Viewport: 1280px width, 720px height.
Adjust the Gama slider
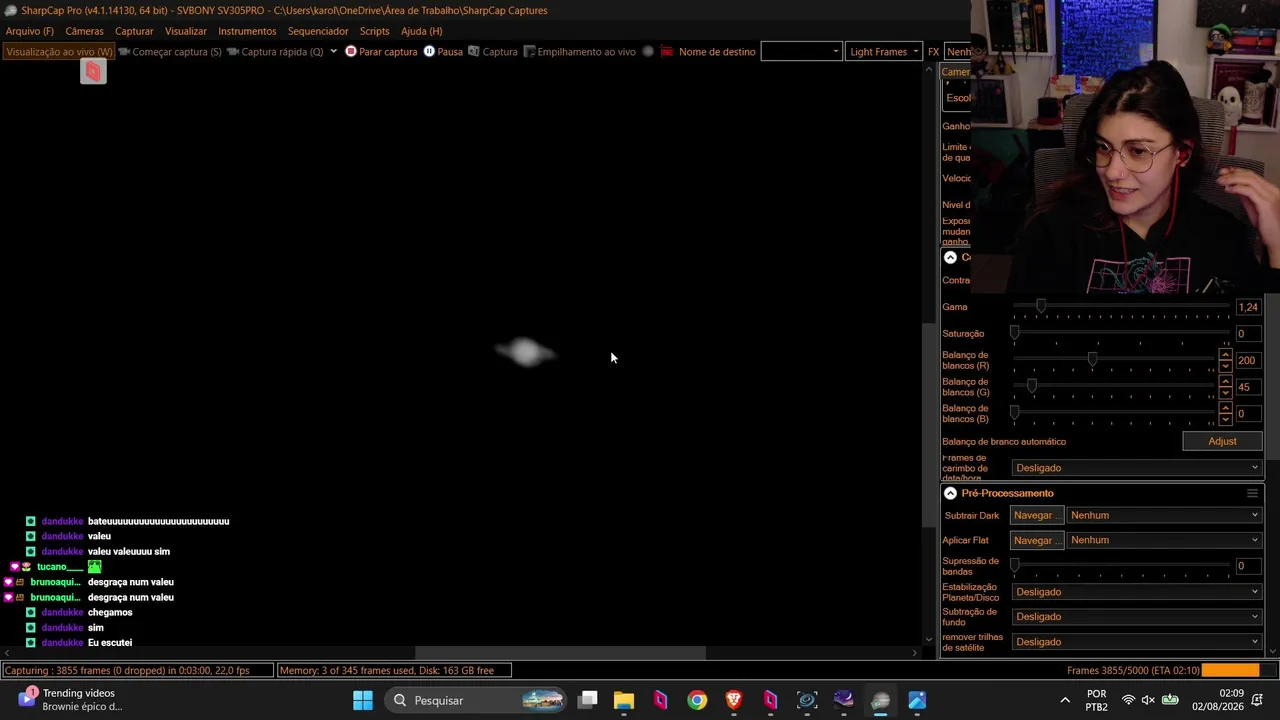[1121, 306]
